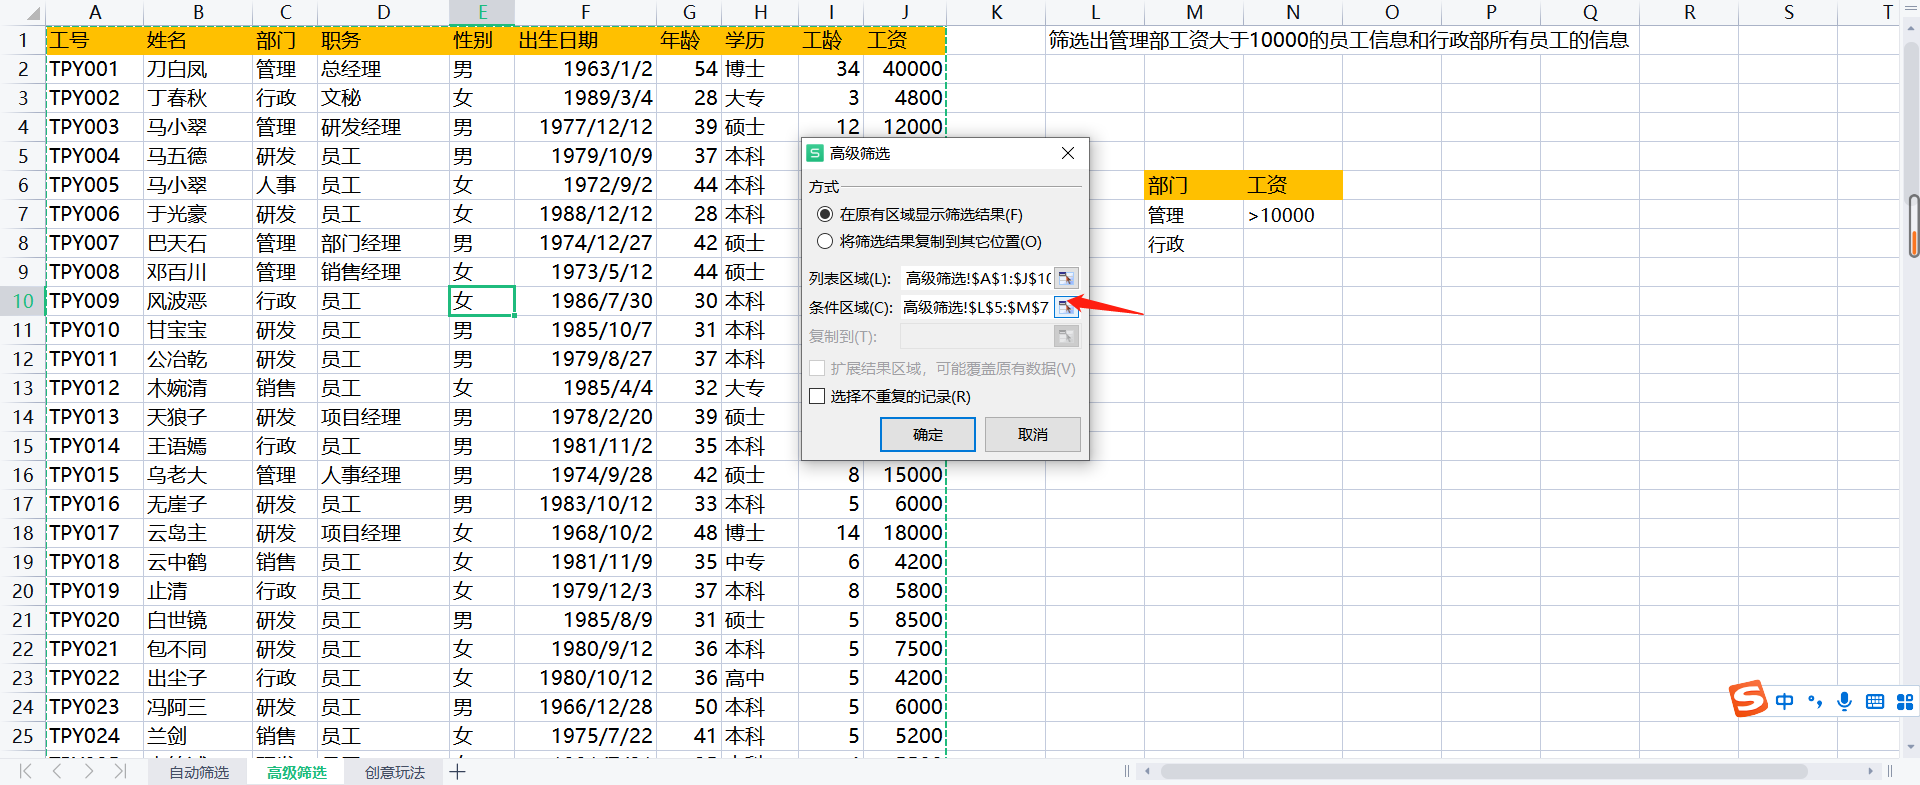1920x785 pixels.
Task: Close the 高级筛选 dialog
Action: [1068, 153]
